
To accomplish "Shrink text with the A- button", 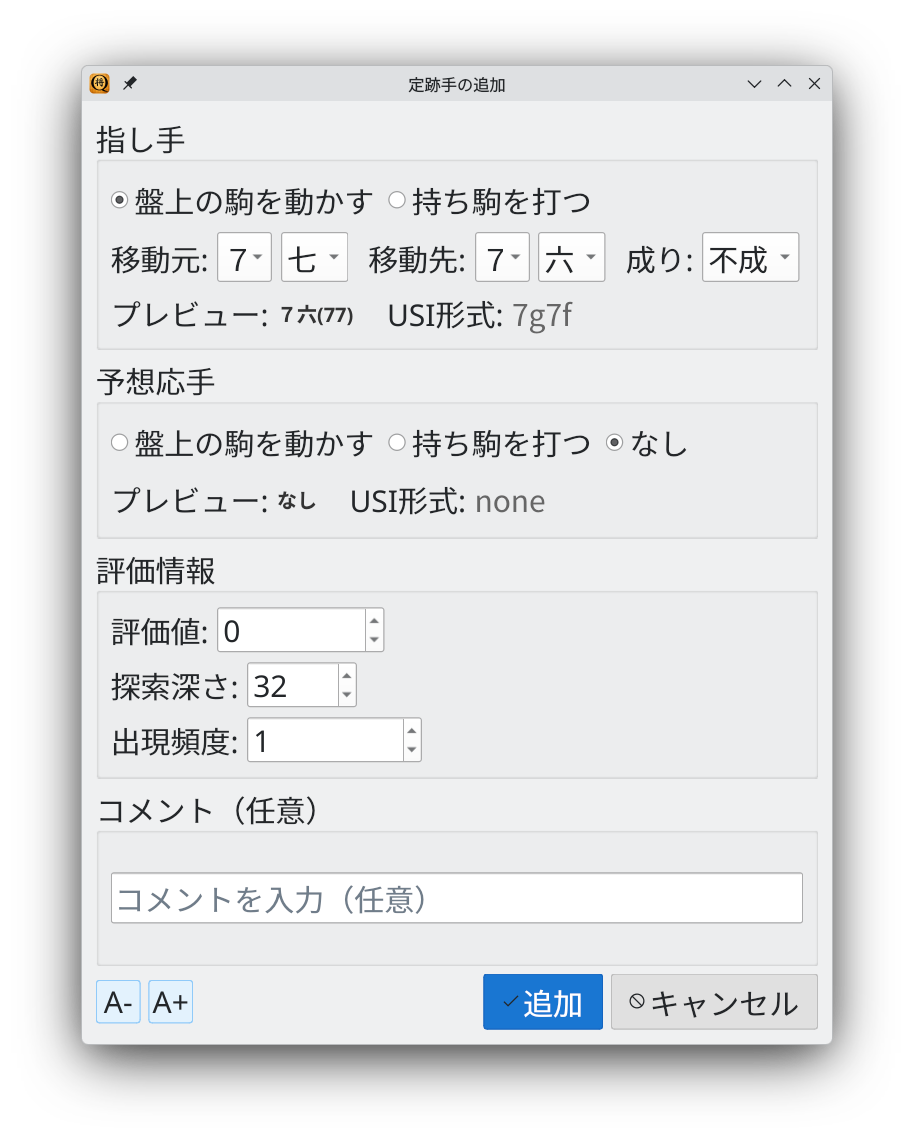I will click(117, 1001).
